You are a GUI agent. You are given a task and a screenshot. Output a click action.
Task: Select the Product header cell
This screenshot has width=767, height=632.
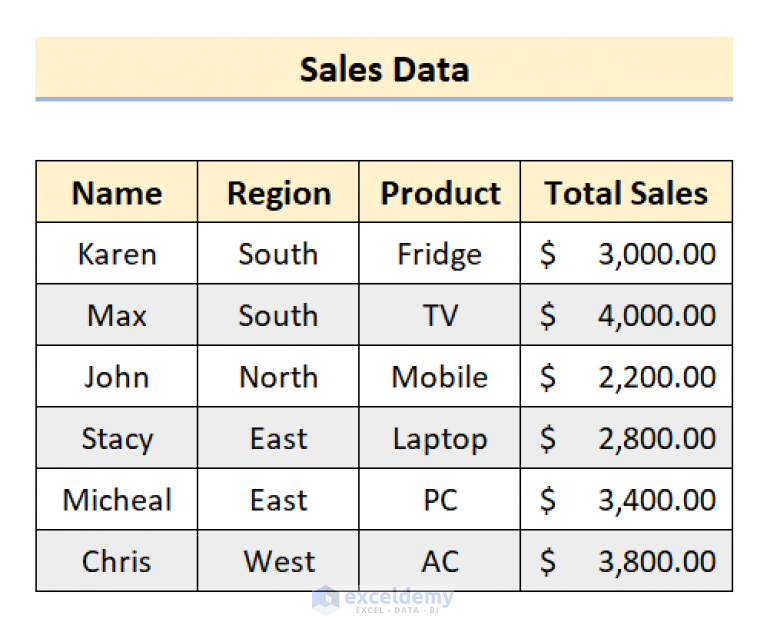[x=440, y=192]
